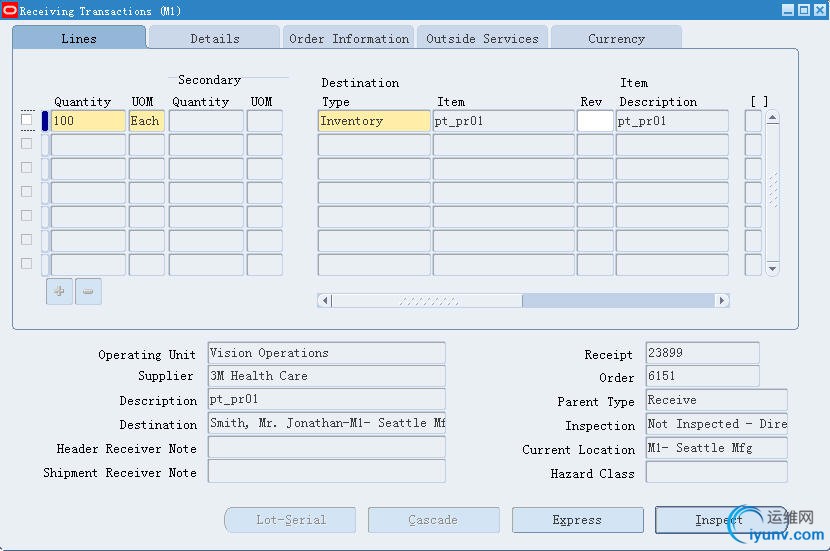
Task: Click the horizontal scrollbar thumb
Action: (x=427, y=301)
